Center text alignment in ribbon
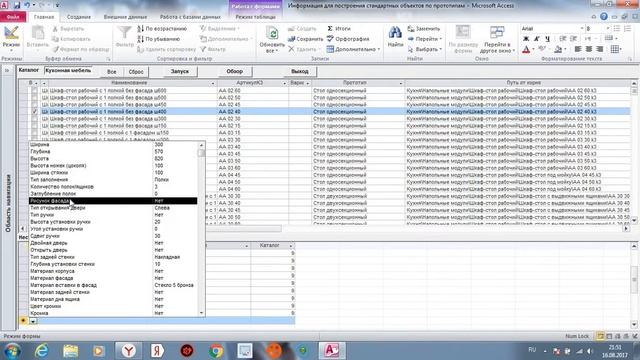 (x=589, y=49)
